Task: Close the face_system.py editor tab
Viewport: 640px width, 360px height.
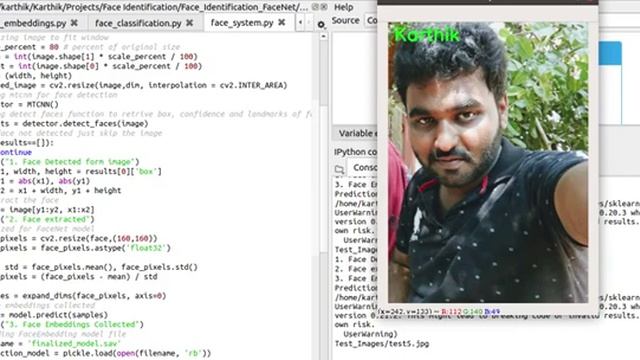Action: (x=282, y=23)
